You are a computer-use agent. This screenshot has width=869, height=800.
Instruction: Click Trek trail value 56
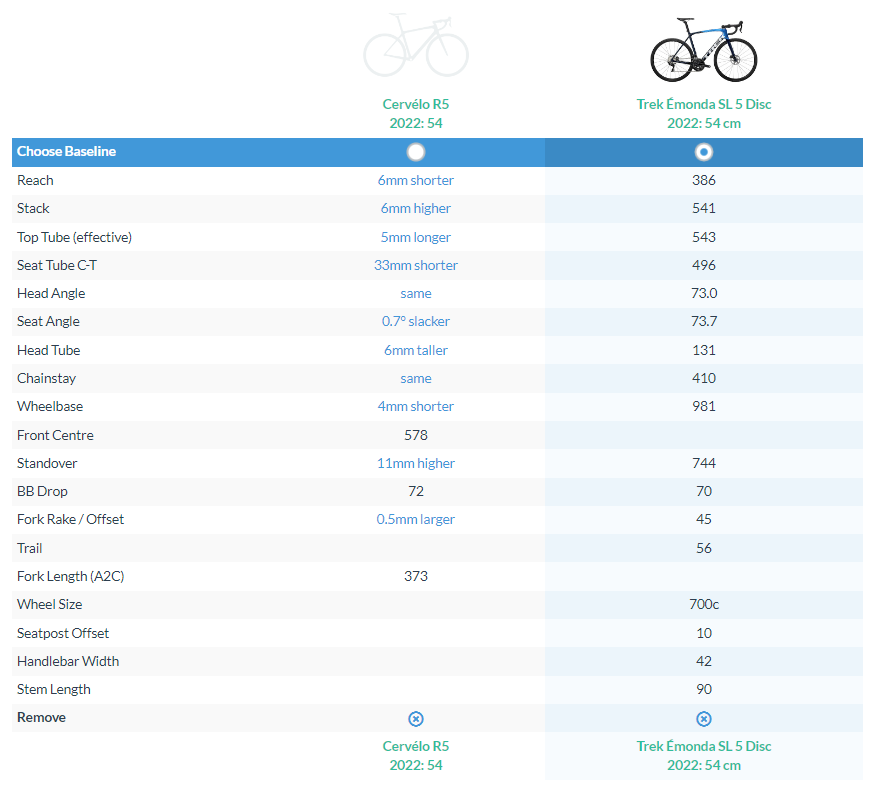point(703,548)
